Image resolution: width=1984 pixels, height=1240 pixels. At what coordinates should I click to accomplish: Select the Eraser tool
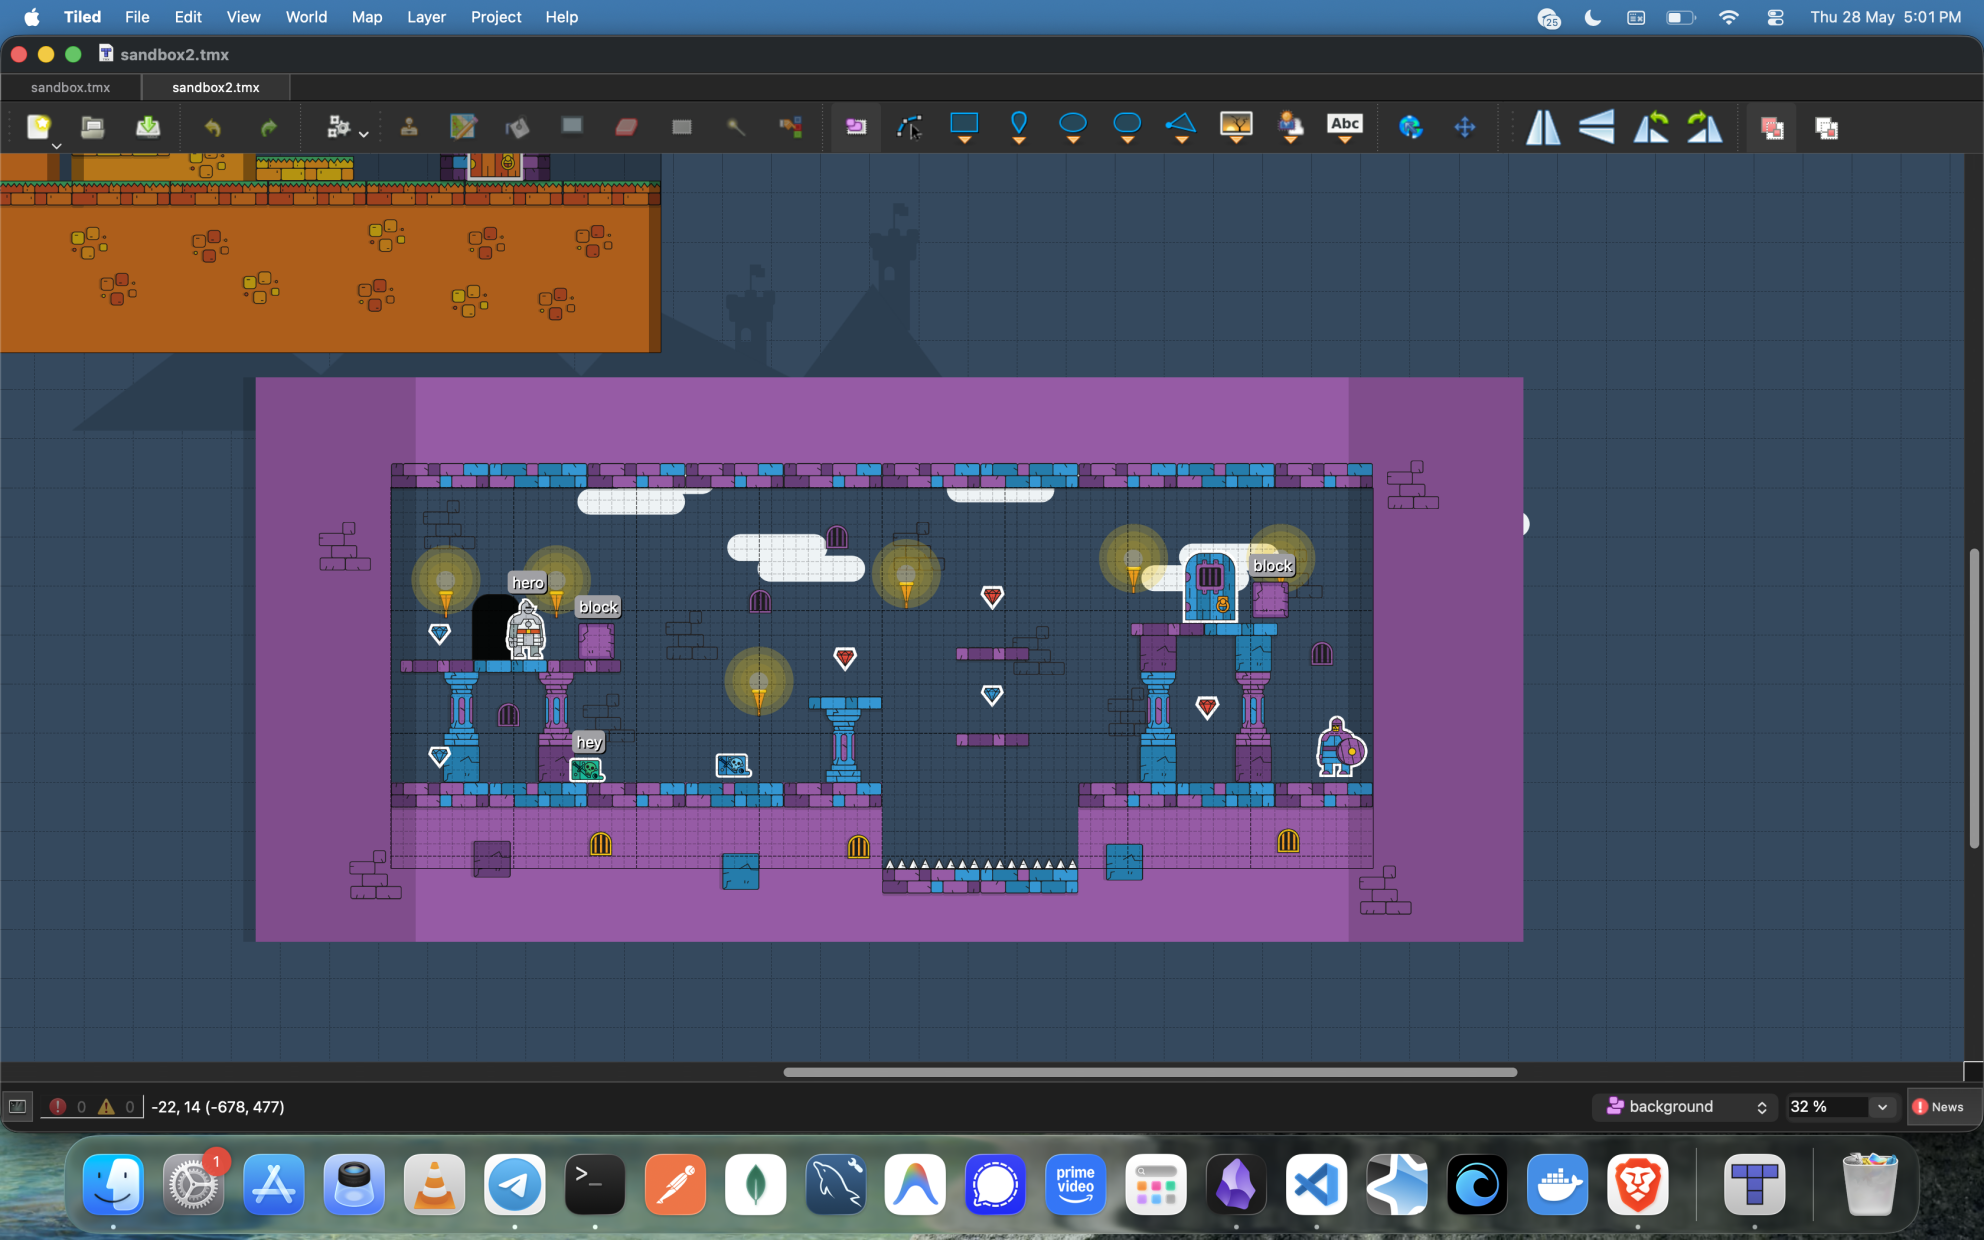[x=626, y=127]
